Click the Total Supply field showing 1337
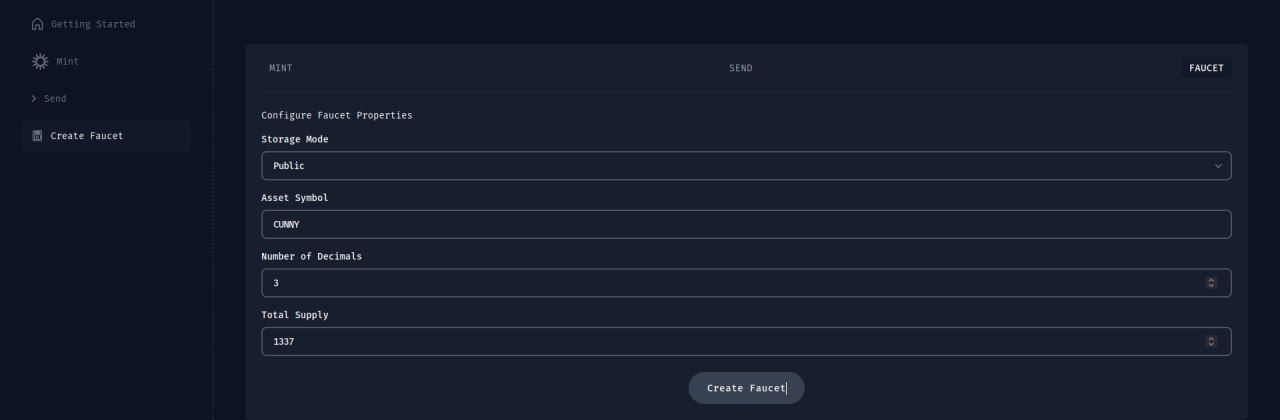Screen dimensions: 1280x420 tap(746, 342)
